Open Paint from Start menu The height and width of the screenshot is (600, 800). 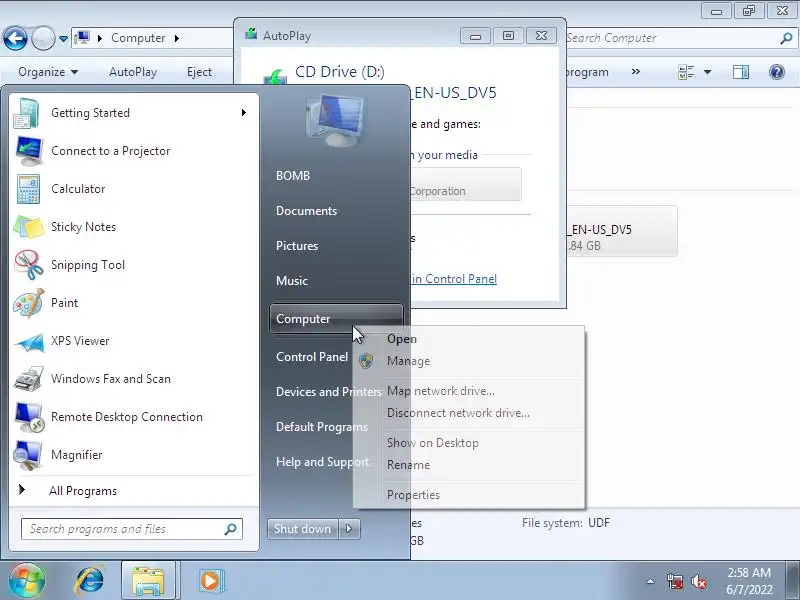134,303
